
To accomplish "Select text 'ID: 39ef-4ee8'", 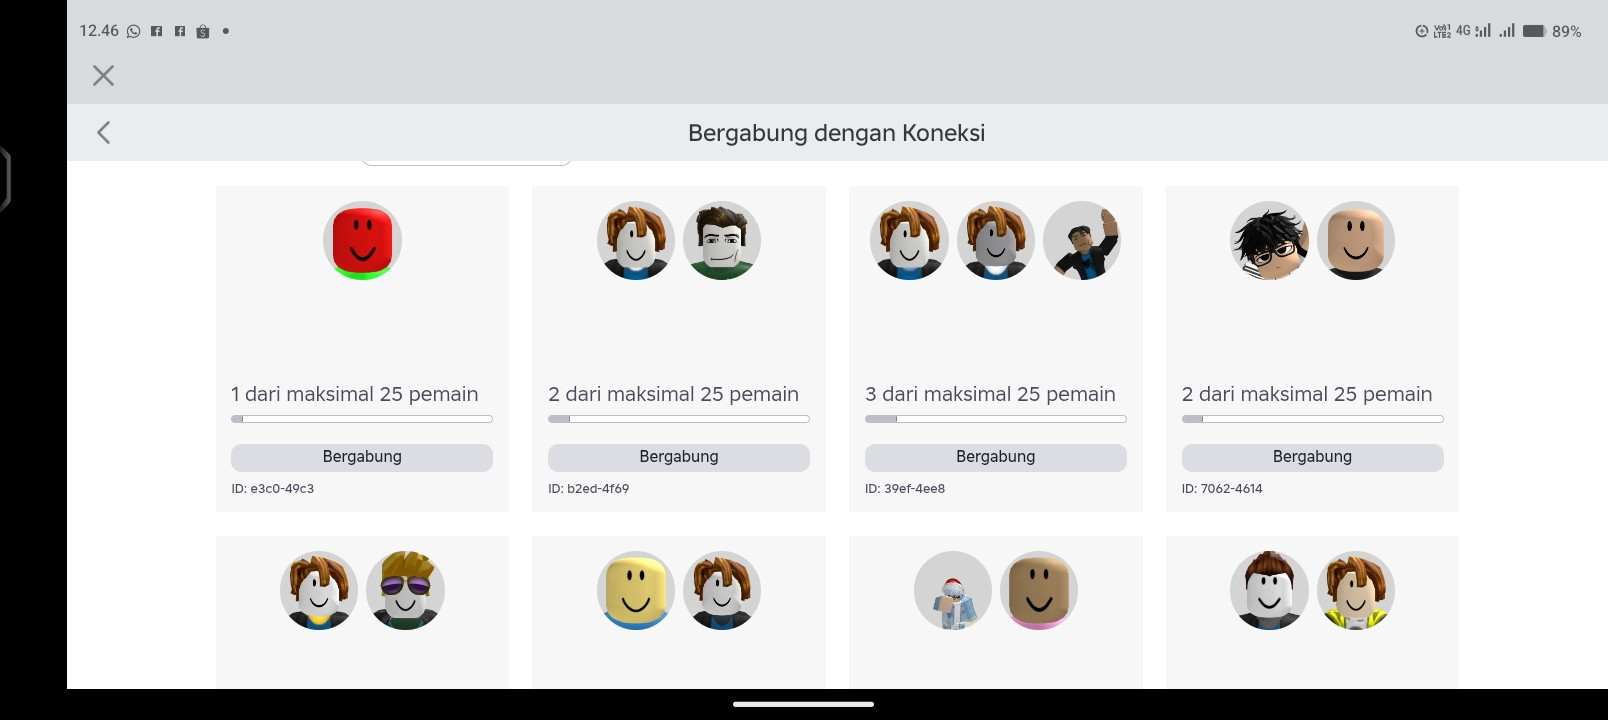I will click(x=905, y=489).
